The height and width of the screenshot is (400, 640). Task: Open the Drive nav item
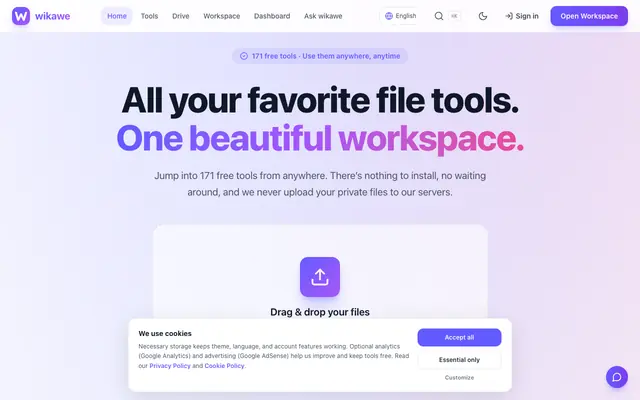pos(180,16)
